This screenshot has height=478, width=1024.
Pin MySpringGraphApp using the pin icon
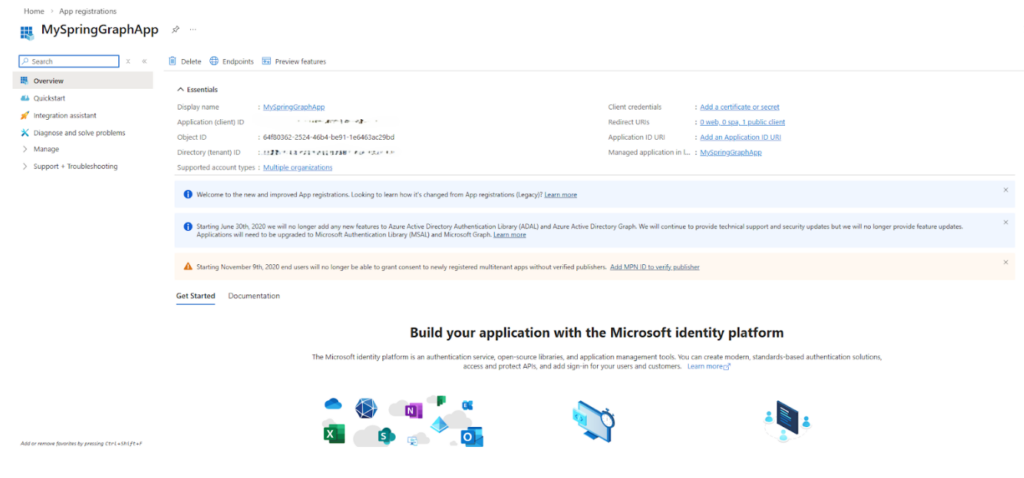point(175,29)
